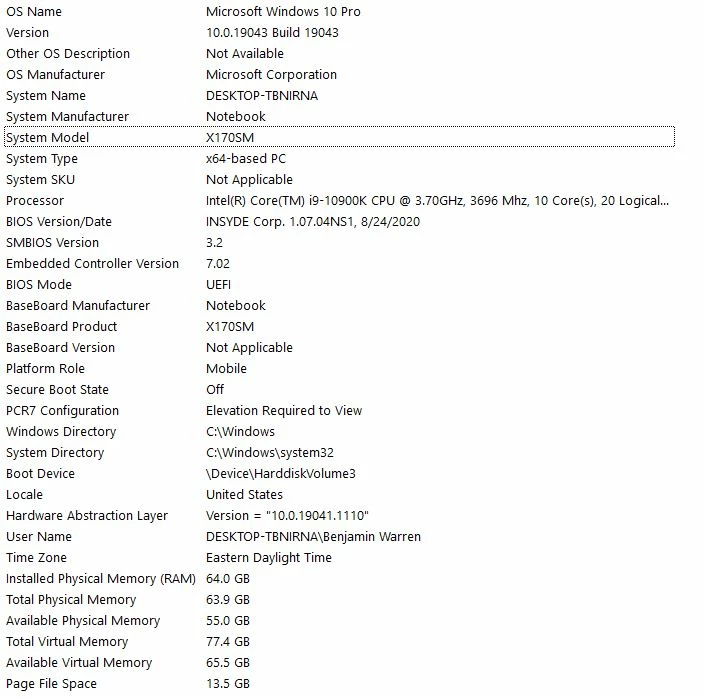Click the 13.5 GB page file value
Screen dimensions: 704x697
228,684
